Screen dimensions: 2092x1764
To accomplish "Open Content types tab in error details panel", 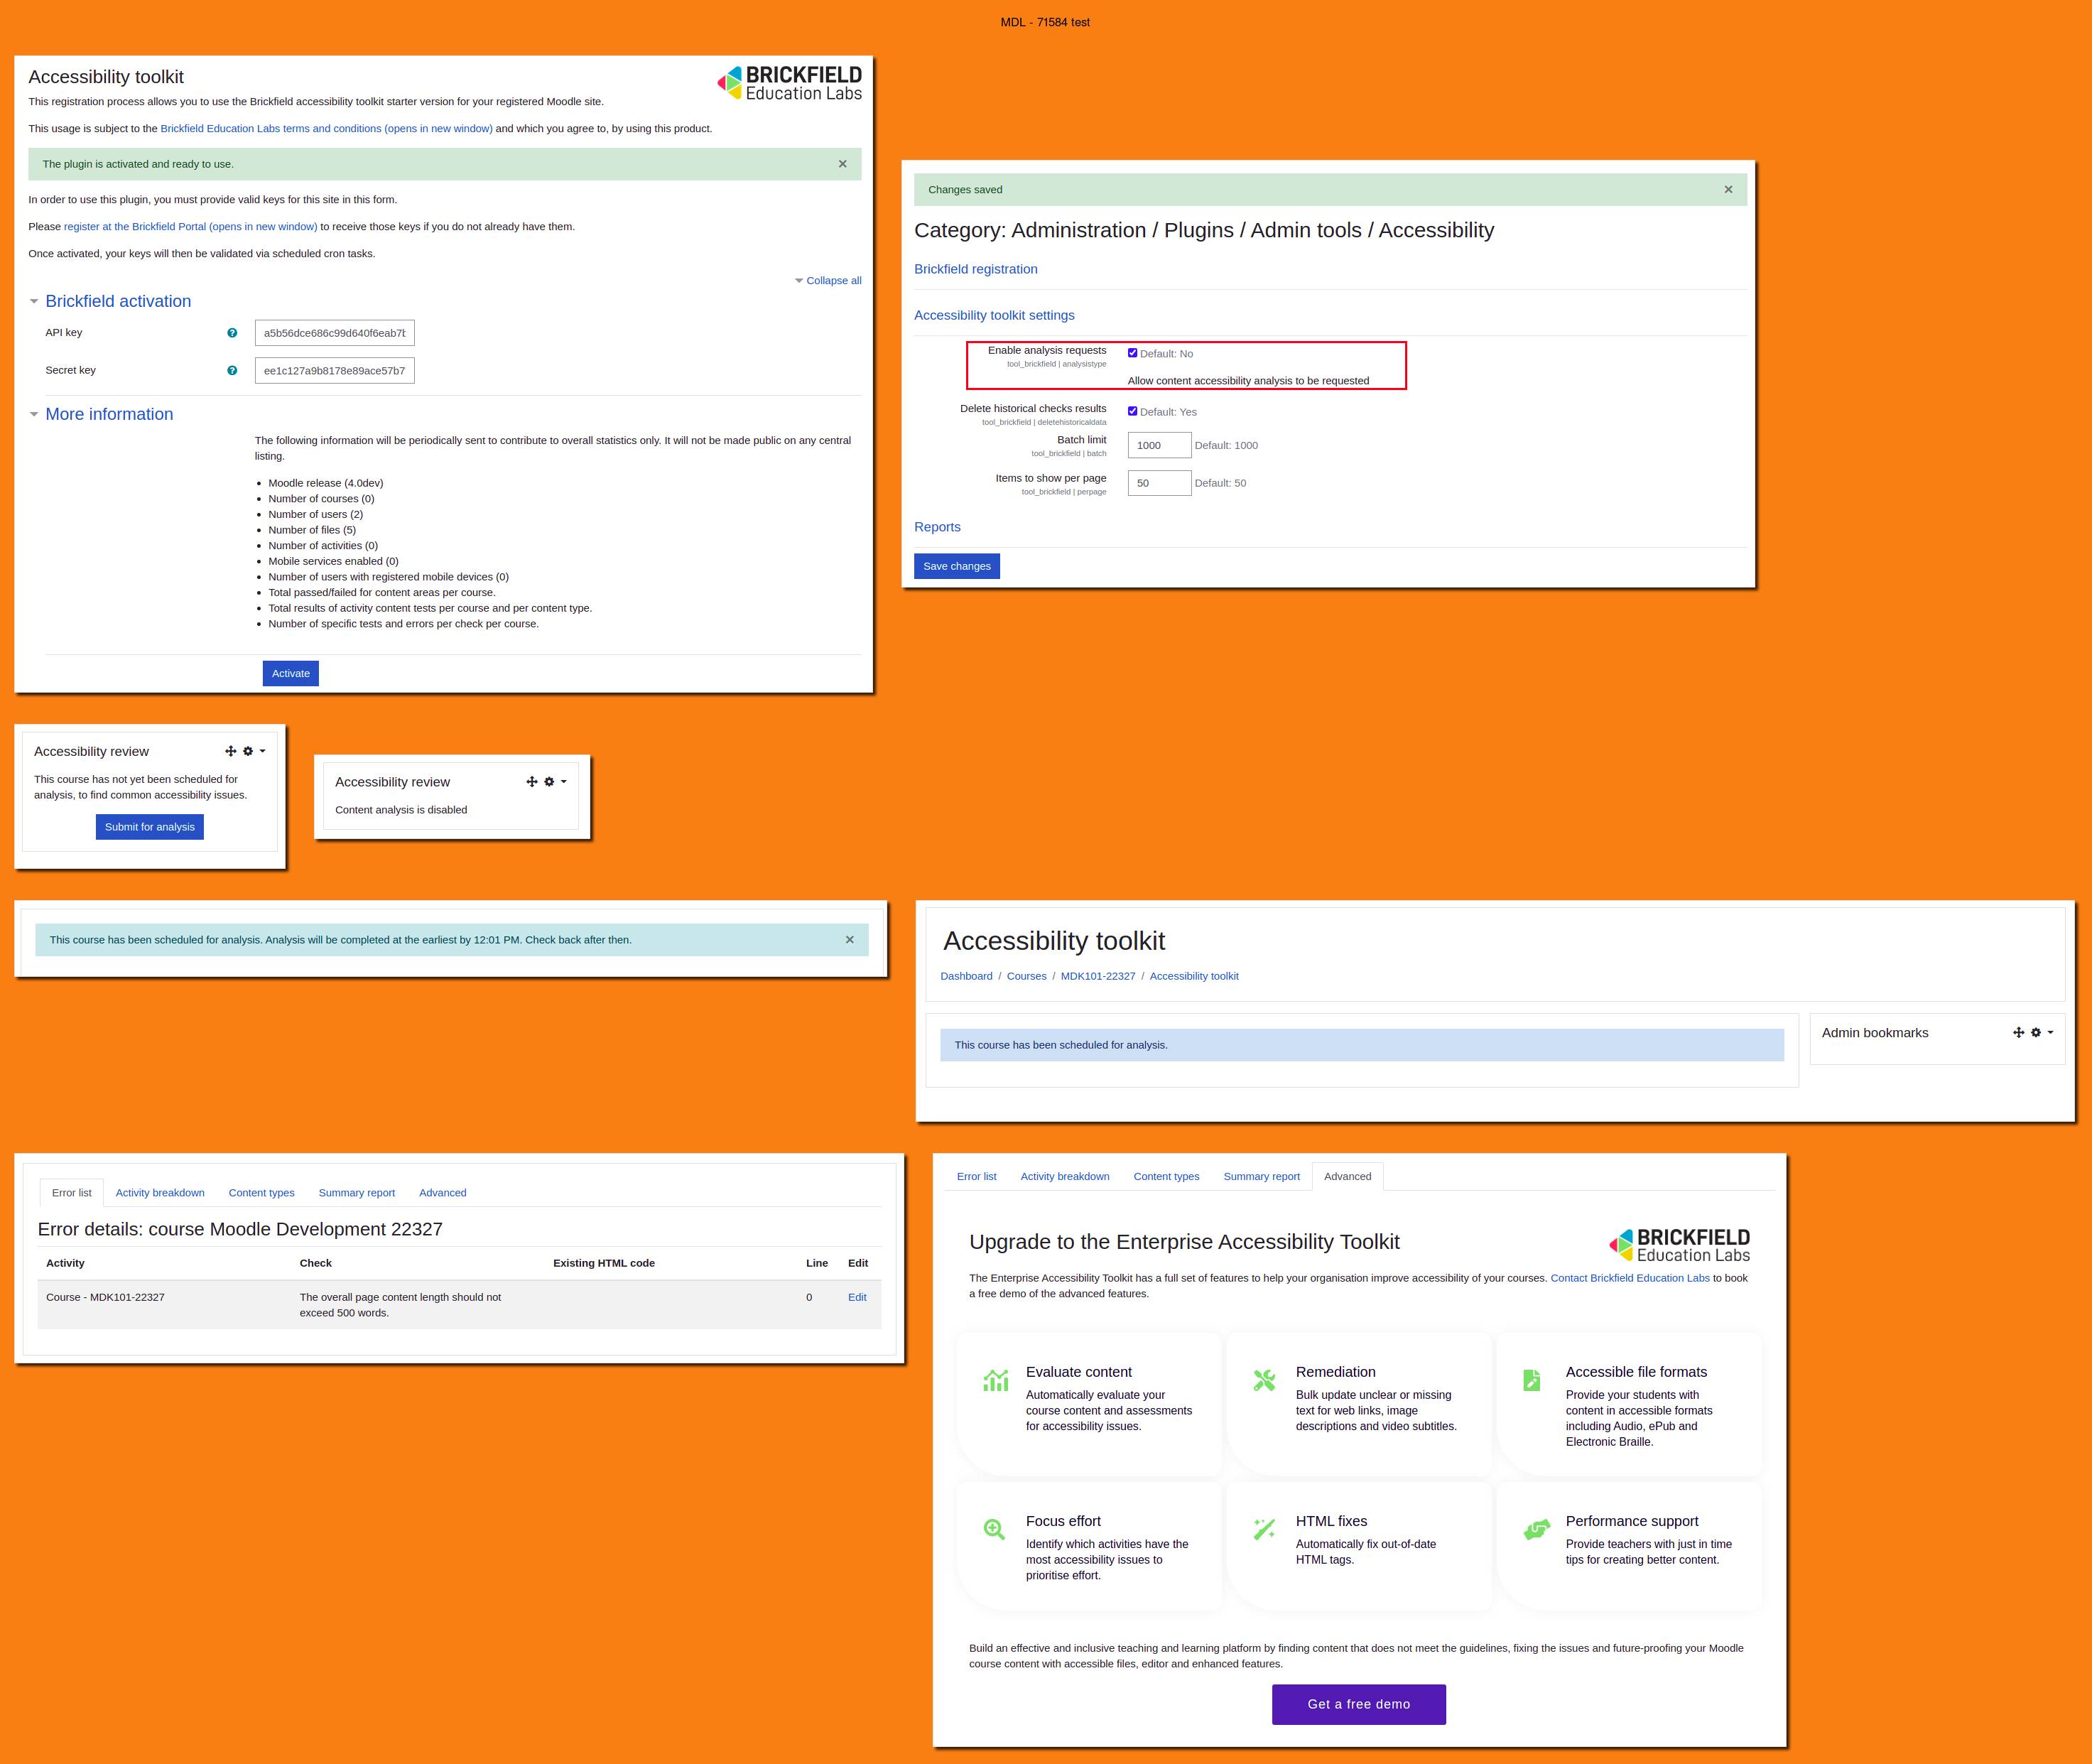I will pos(261,1193).
